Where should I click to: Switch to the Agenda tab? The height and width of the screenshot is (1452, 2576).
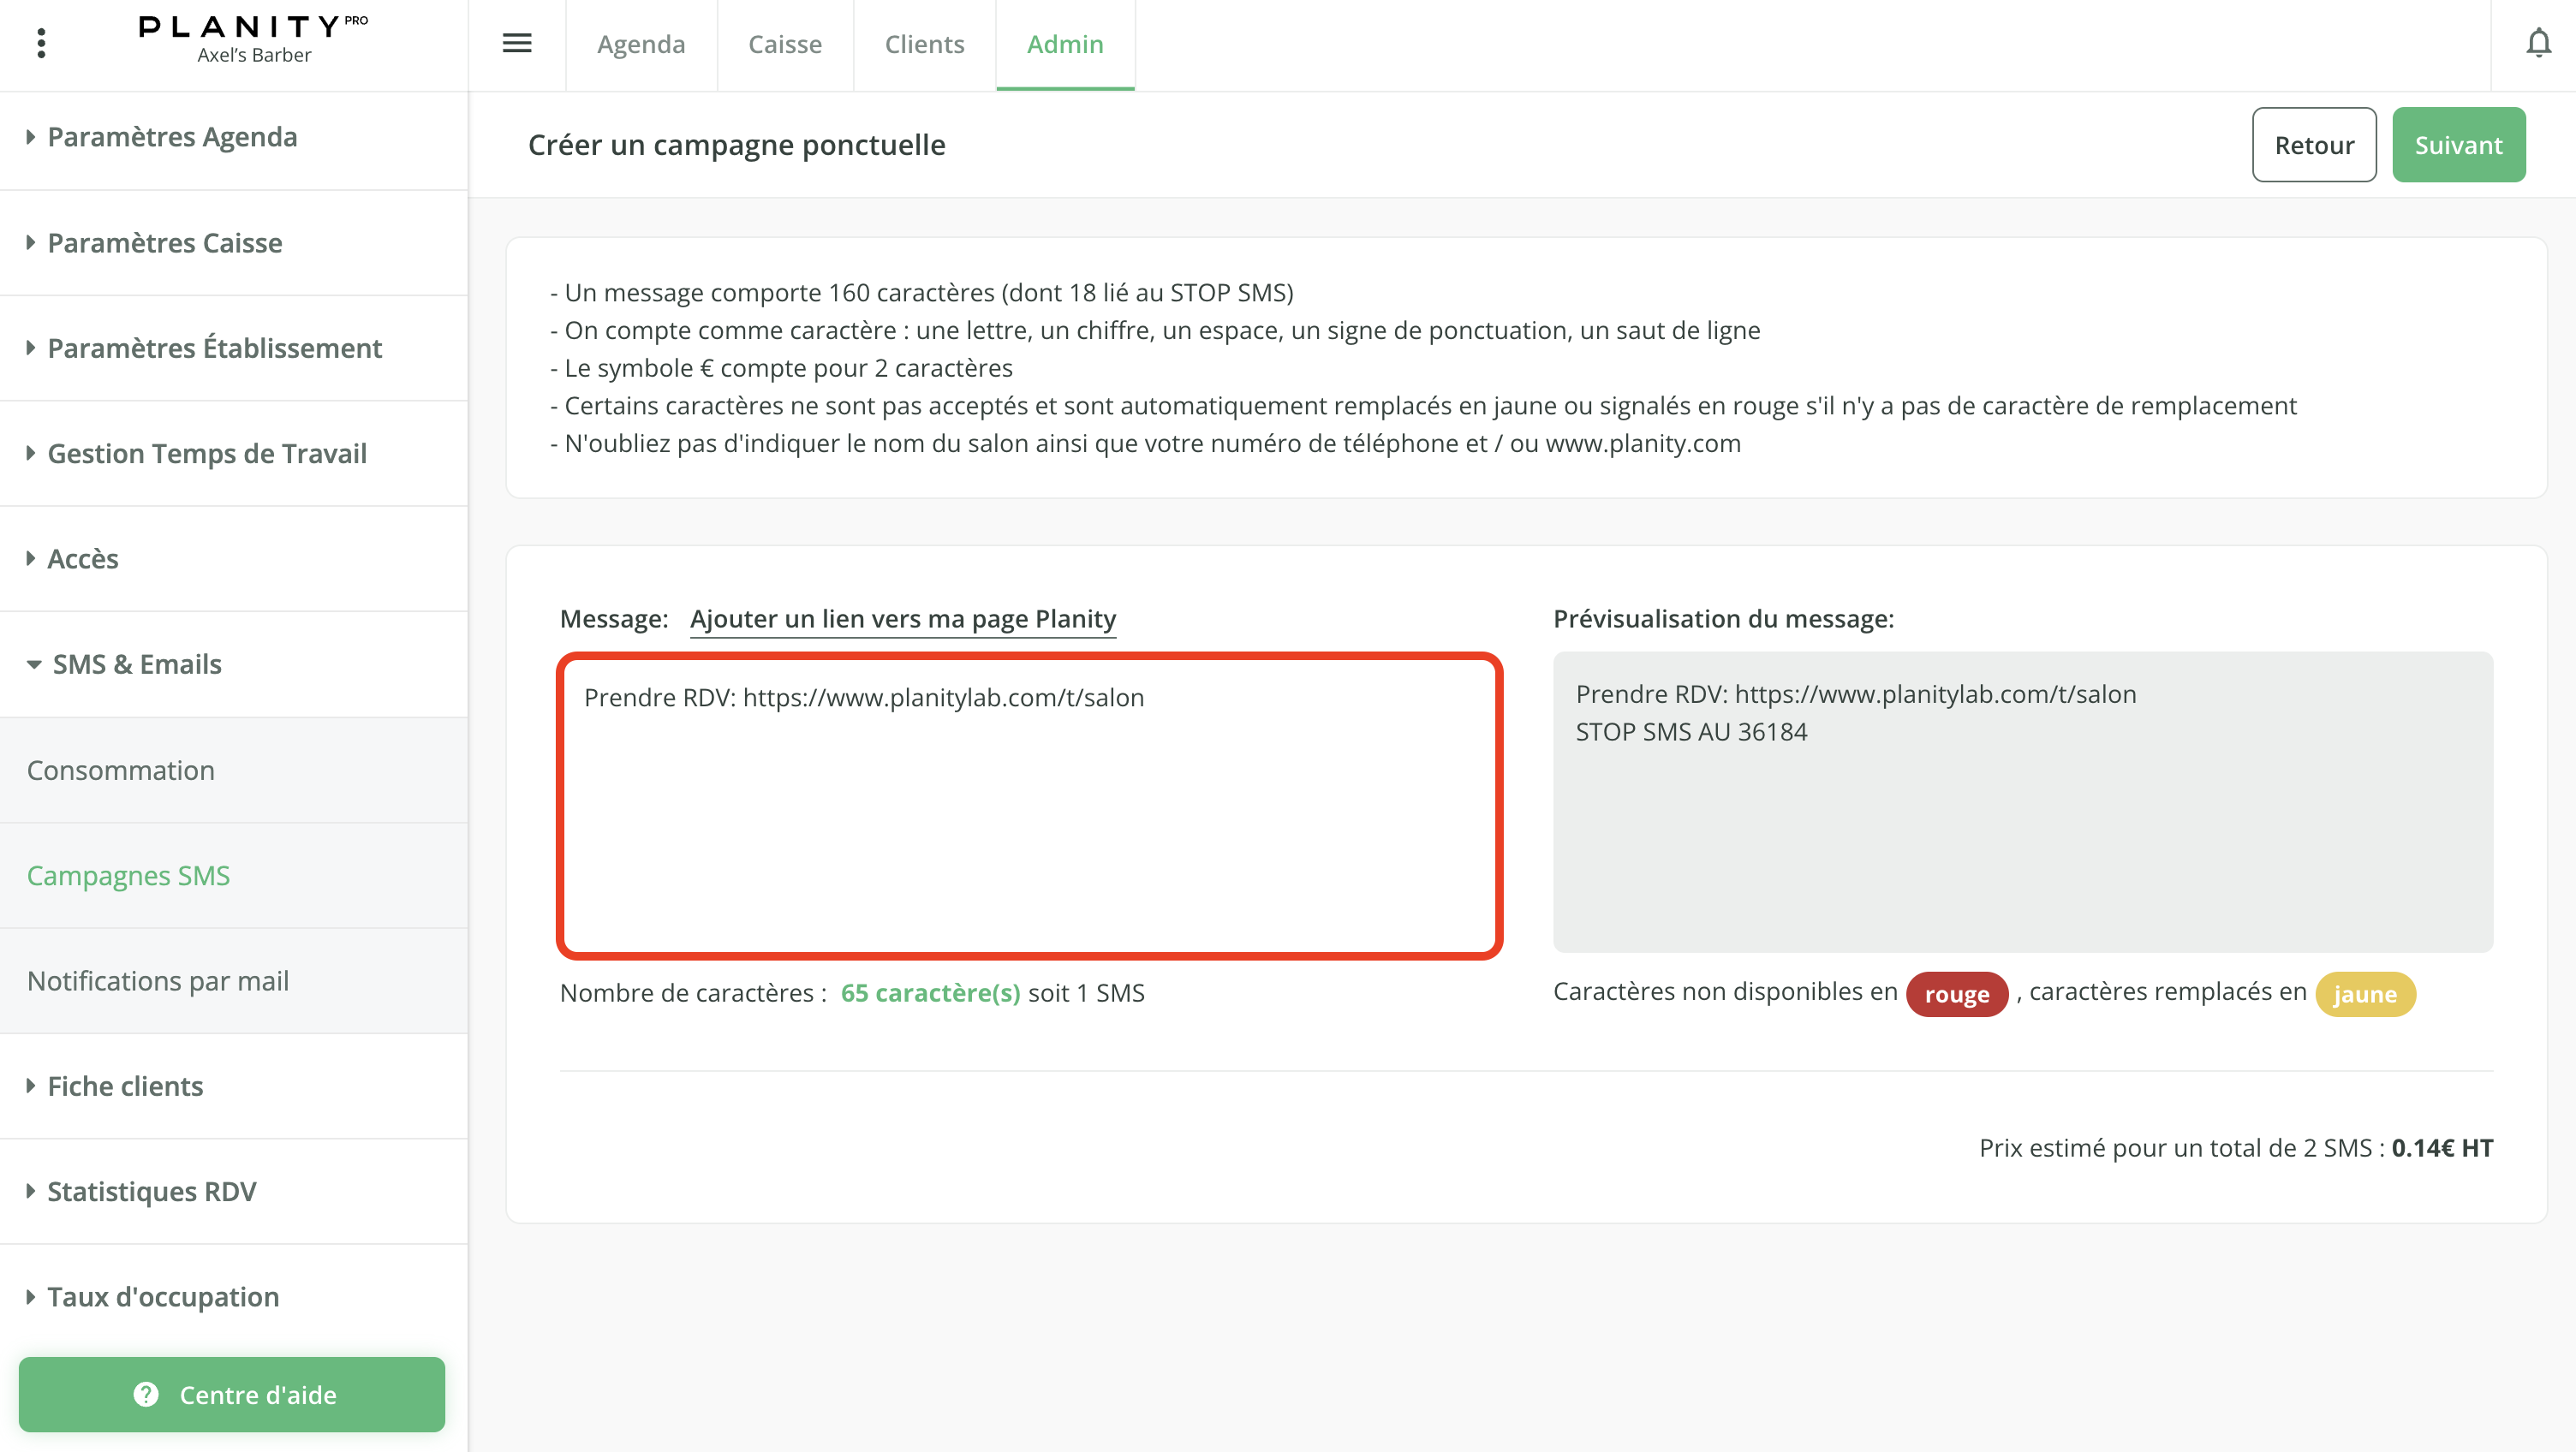click(x=641, y=44)
